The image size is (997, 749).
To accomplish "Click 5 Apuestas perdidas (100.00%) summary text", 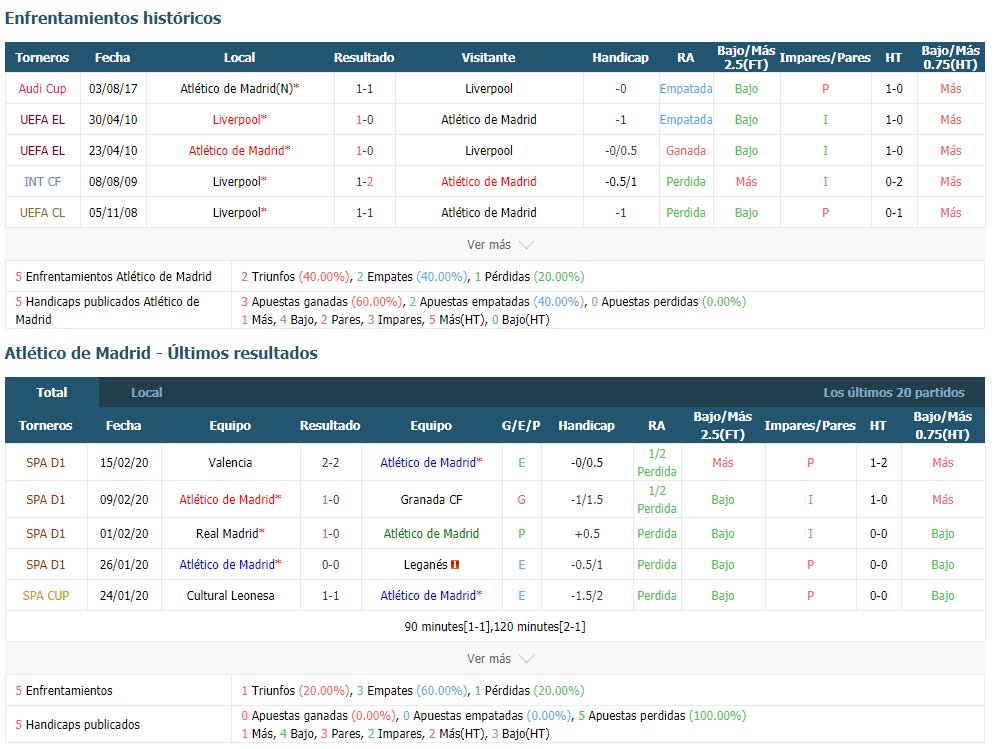I will coord(662,716).
